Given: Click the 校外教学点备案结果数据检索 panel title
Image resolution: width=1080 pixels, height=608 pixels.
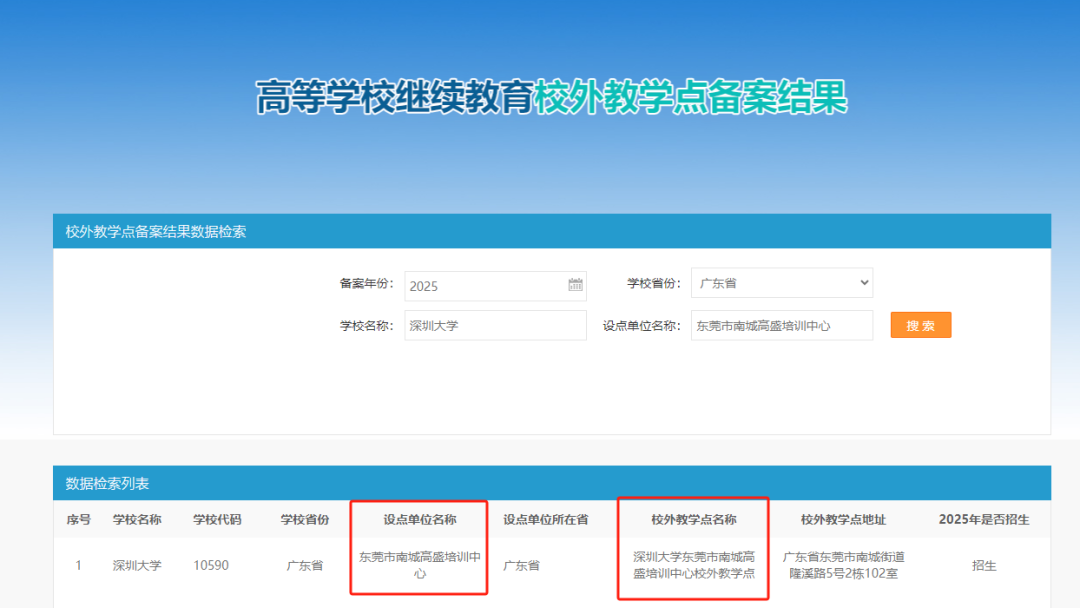Looking at the screenshot, I should (x=156, y=232).
